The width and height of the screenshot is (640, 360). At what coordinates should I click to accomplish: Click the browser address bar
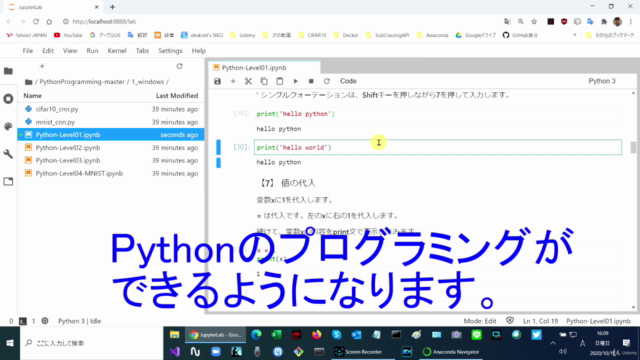point(282,22)
